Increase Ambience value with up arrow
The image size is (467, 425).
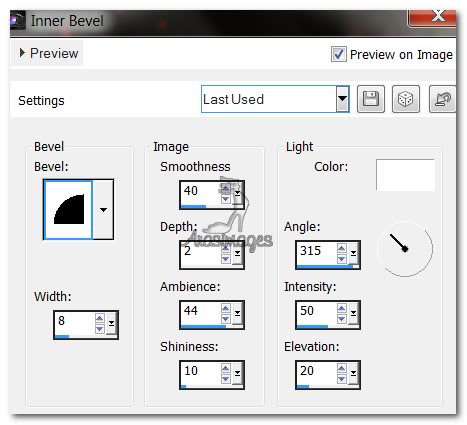pyautogui.click(x=226, y=308)
